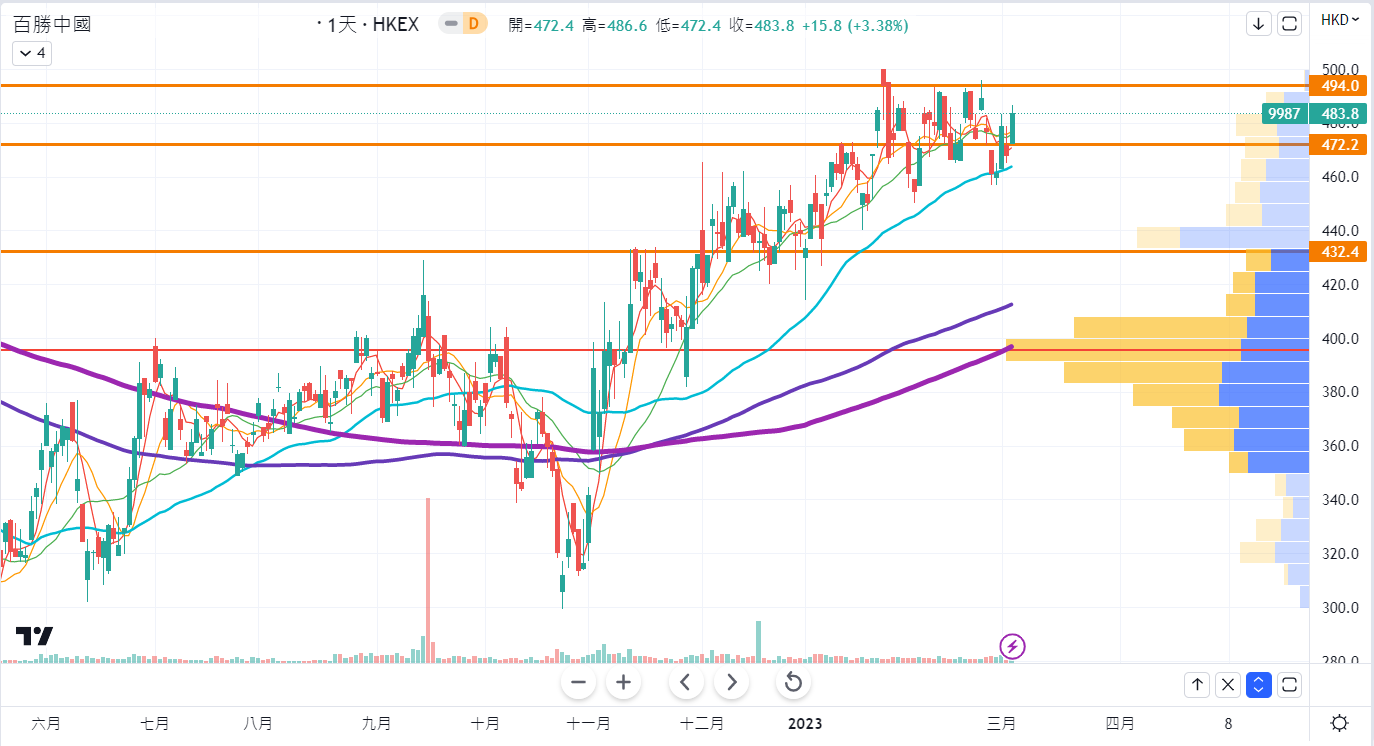The image size is (1374, 746).
Task: Select the orange 472.2 price line label
Action: (x=1340, y=145)
